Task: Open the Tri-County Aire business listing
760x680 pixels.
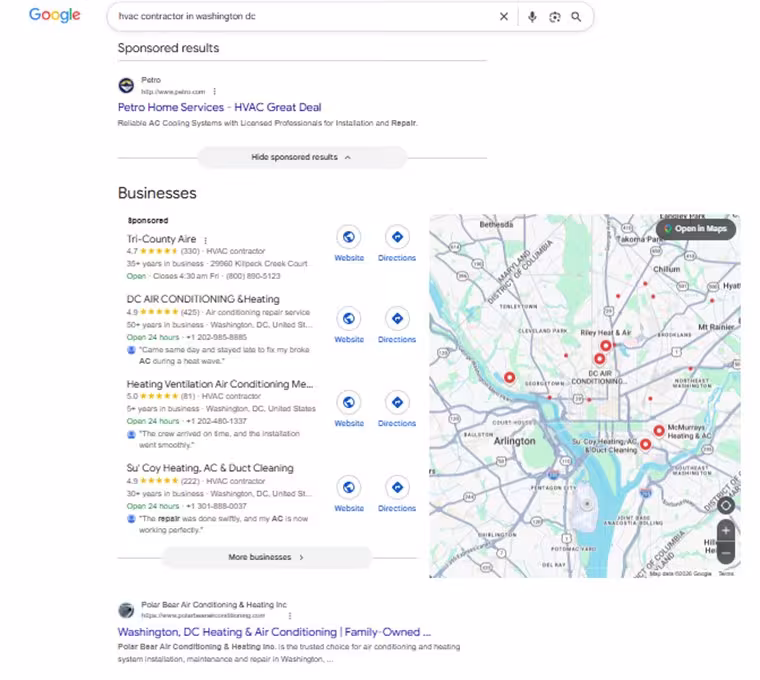Action: [x=161, y=239]
